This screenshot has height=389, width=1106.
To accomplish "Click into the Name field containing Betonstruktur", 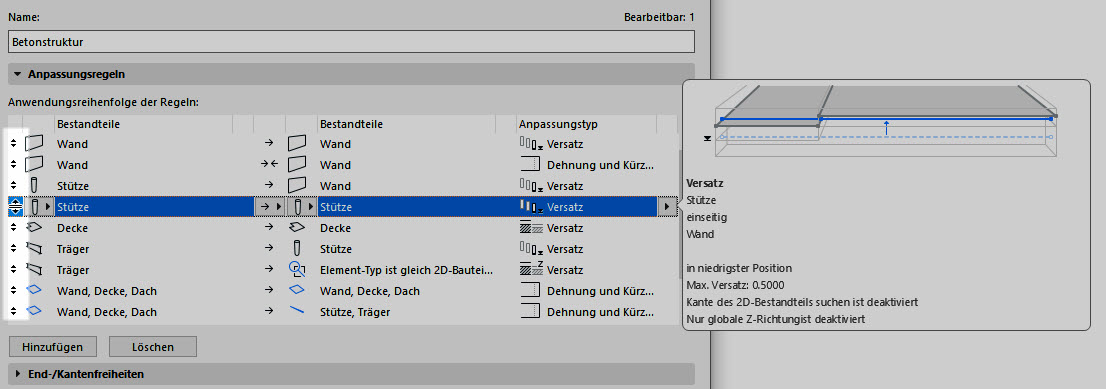I will [x=351, y=42].
